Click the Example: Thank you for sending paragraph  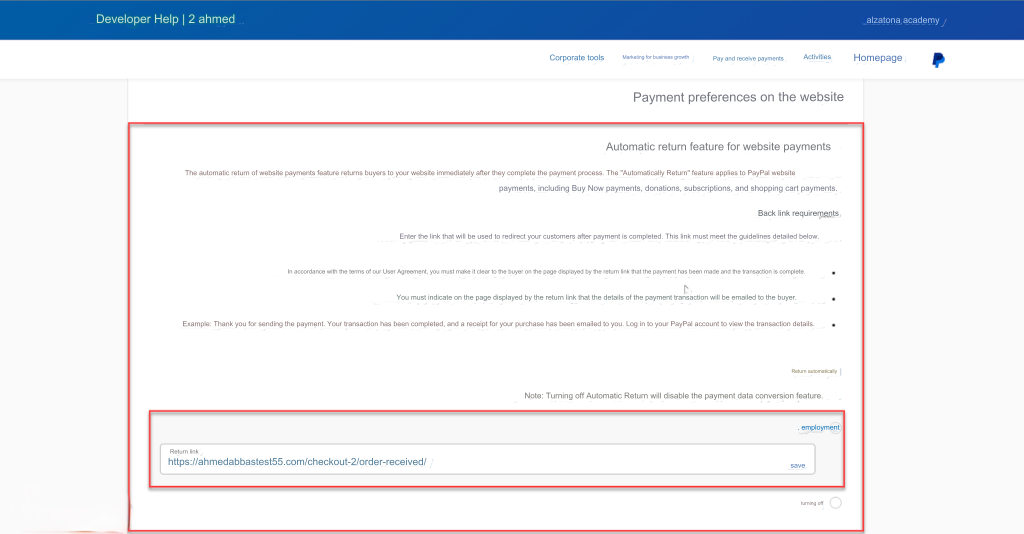pos(498,324)
